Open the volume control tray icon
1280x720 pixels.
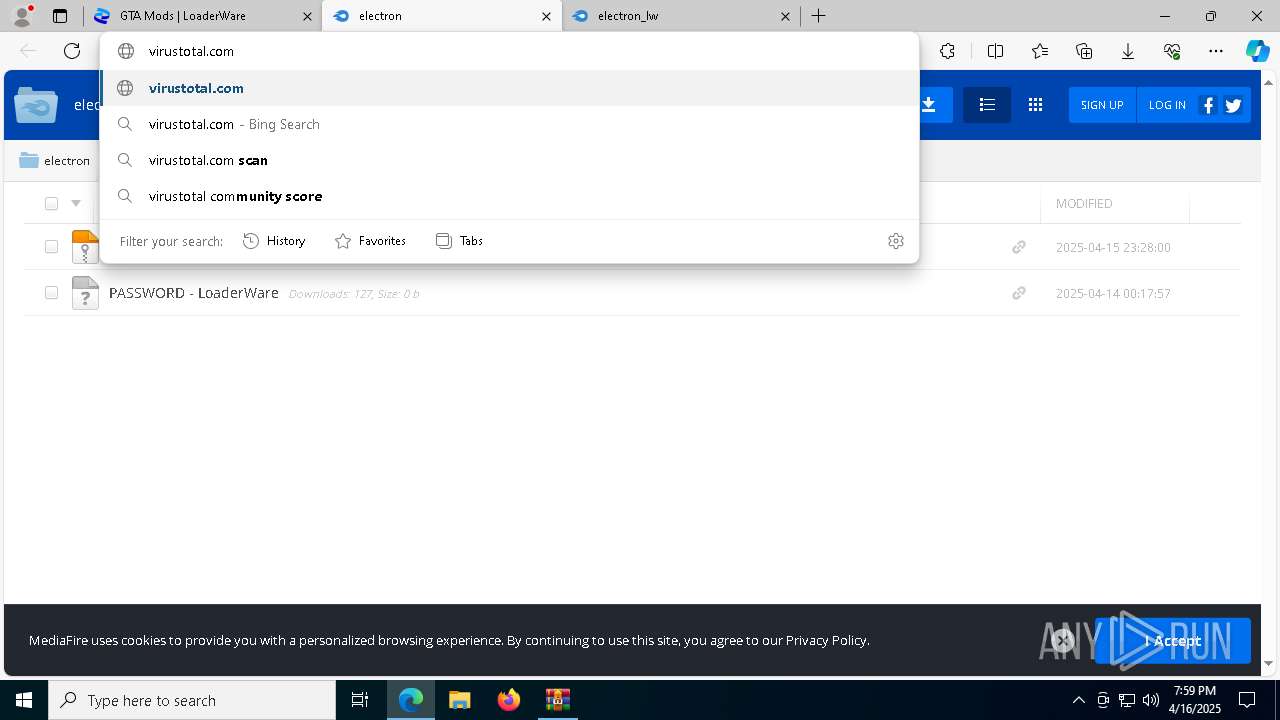click(1151, 700)
